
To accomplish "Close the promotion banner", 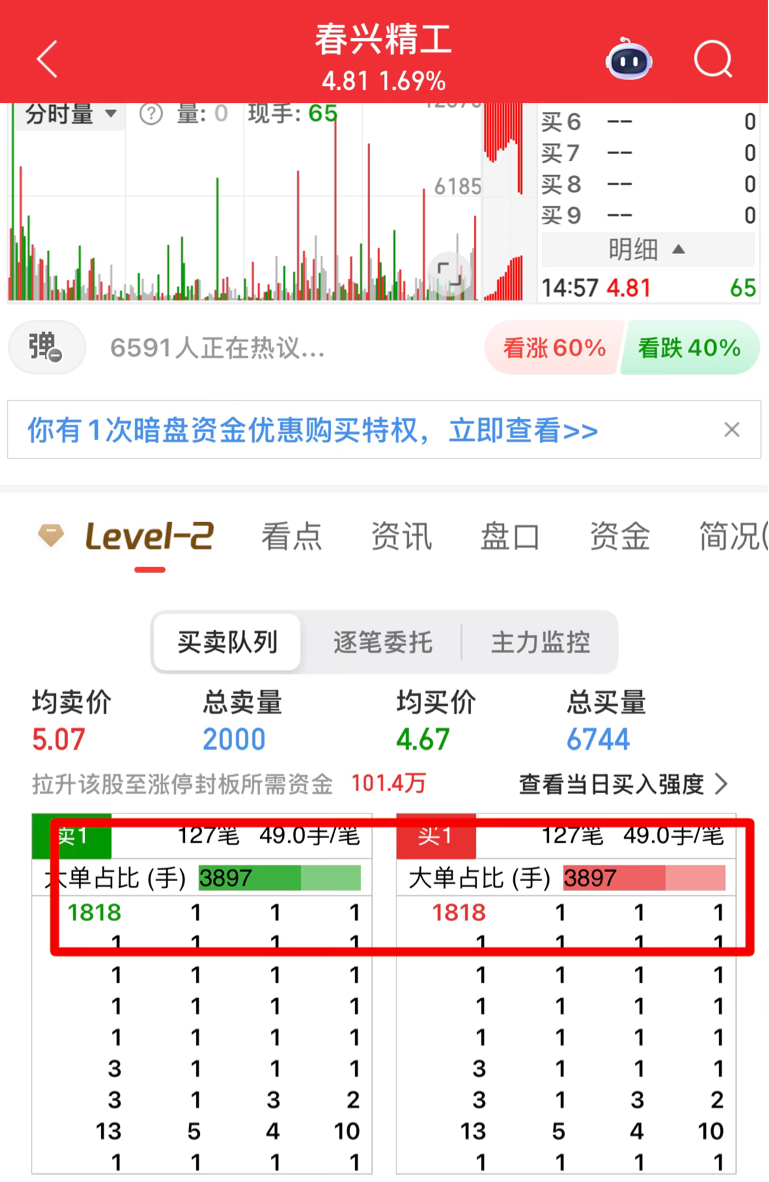I will tap(731, 430).
